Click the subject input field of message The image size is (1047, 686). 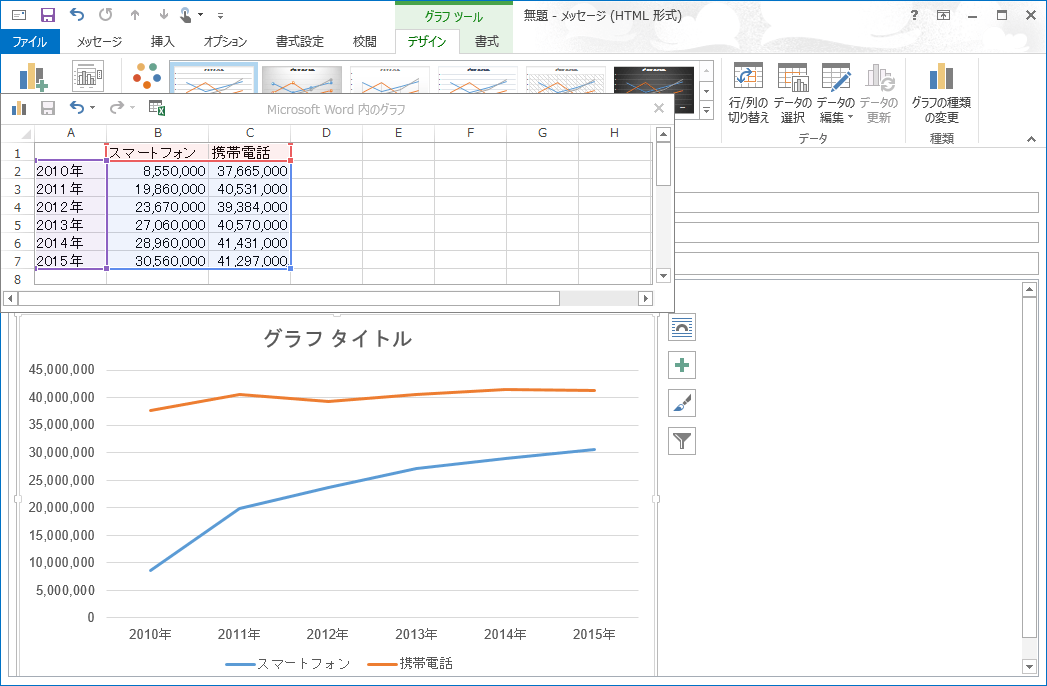pyautogui.click(x=857, y=263)
